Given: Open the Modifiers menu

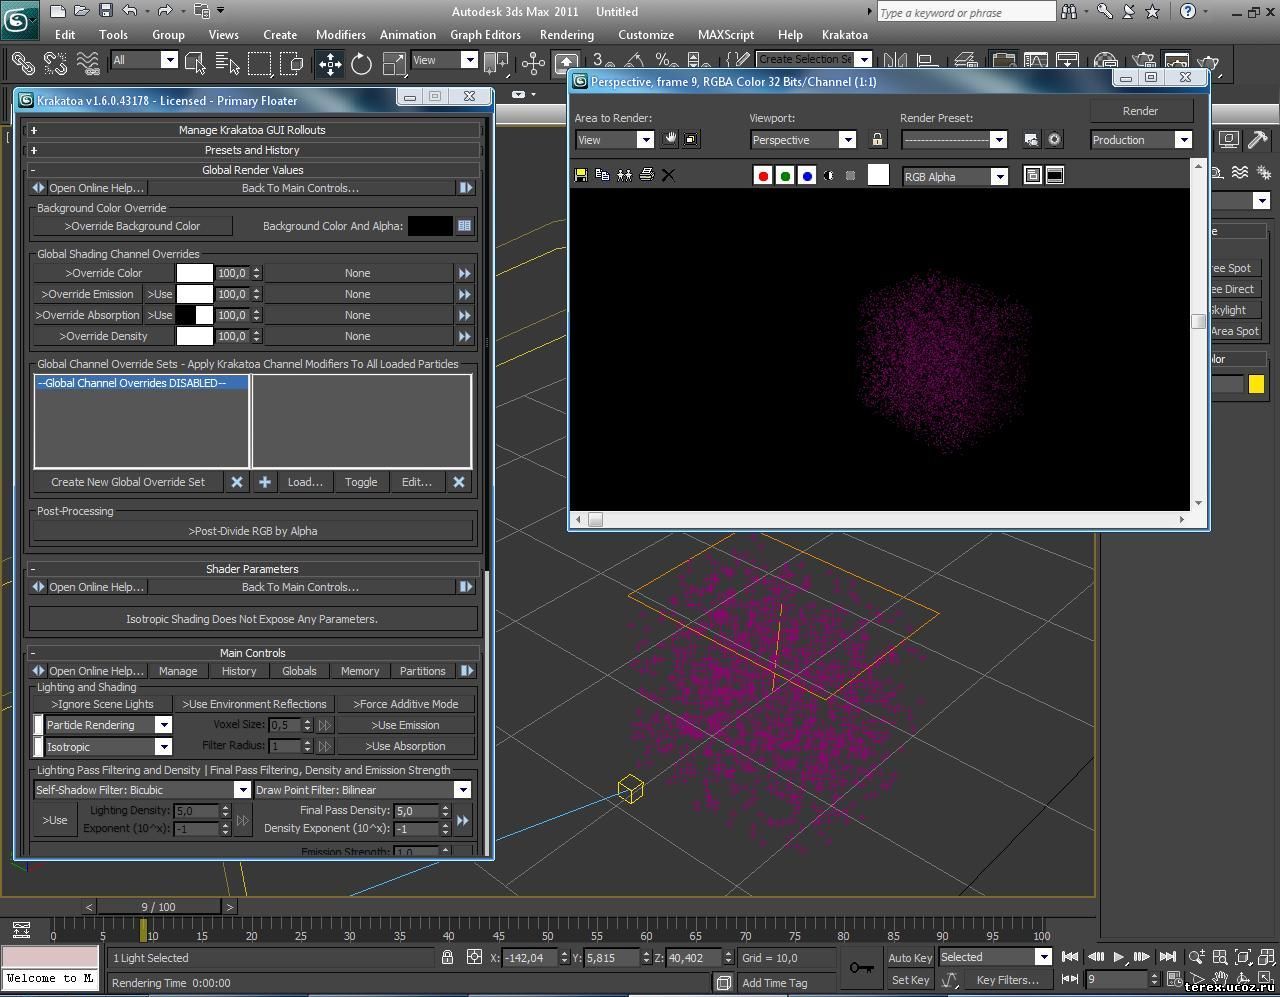Looking at the screenshot, I should (x=340, y=34).
